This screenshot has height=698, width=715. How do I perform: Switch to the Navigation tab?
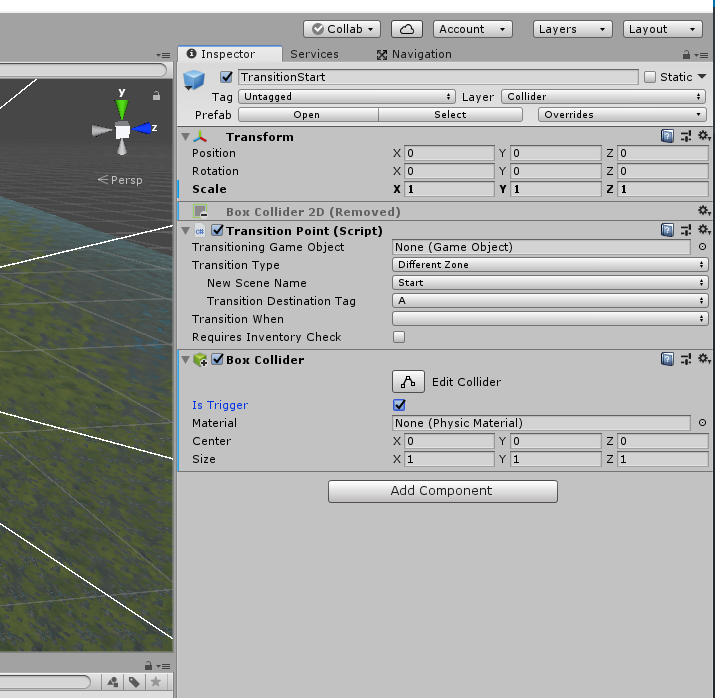point(414,54)
